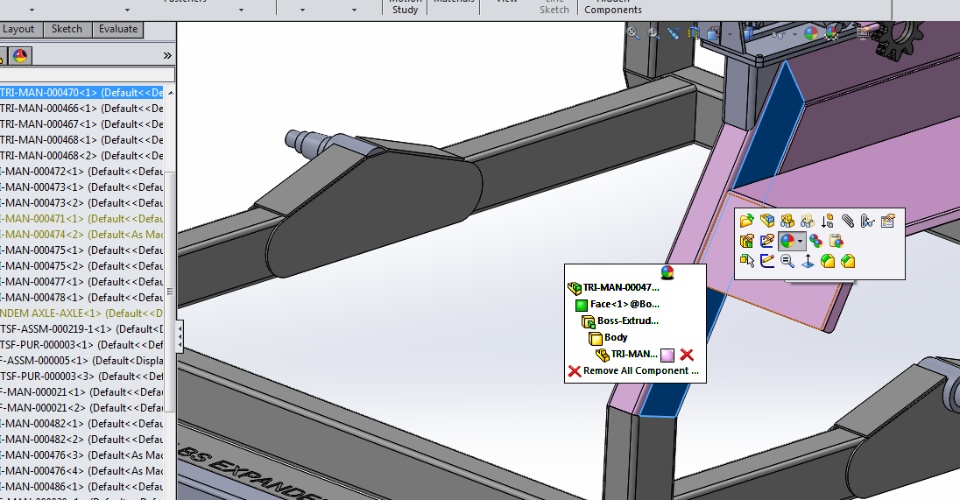Click the Hidden Components ribbon button

(613, 7)
